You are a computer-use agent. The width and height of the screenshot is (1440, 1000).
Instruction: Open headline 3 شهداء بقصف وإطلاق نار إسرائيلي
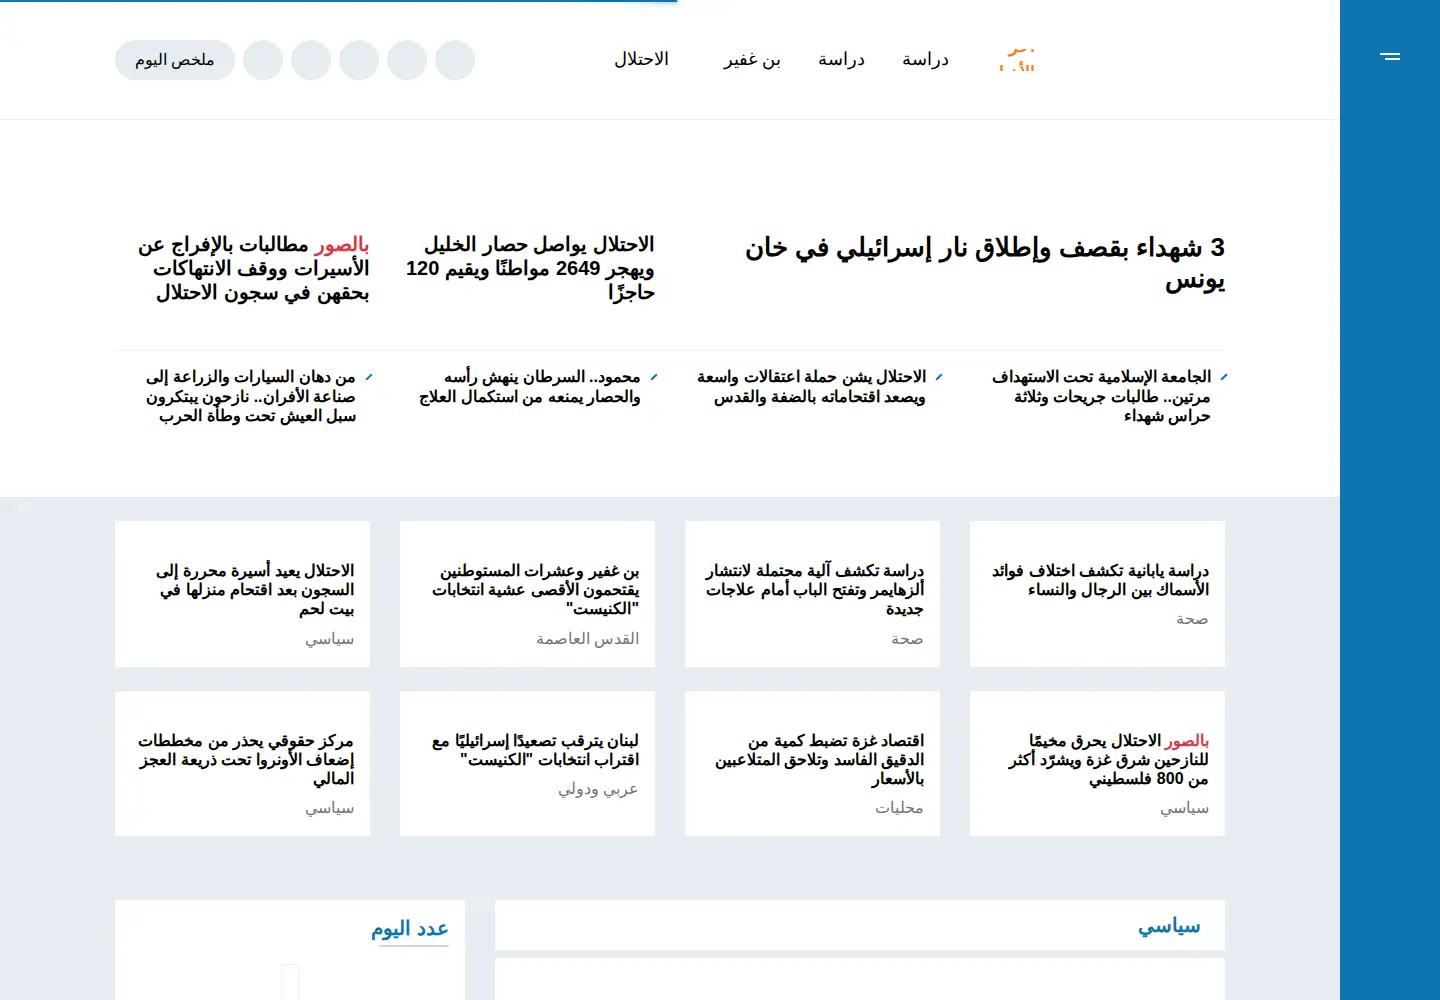tap(985, 263)
